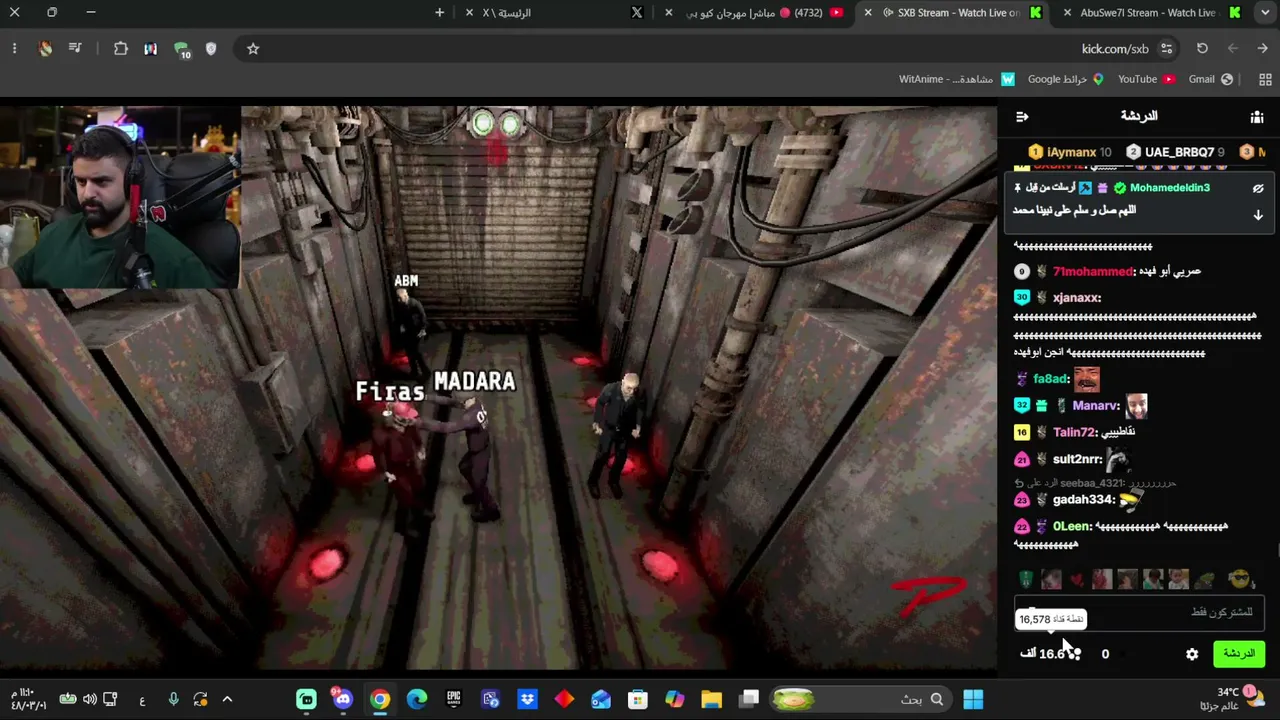Open Windows Start menu
This screenshot has width=1280, height=720.
(x=973, y=699)
